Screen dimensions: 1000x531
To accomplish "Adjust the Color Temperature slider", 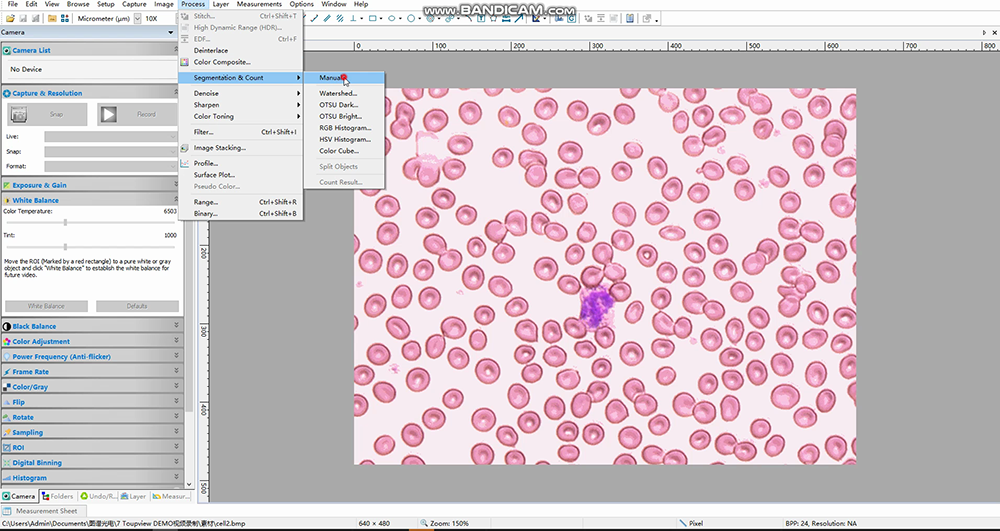I will [x=65, y=222].
